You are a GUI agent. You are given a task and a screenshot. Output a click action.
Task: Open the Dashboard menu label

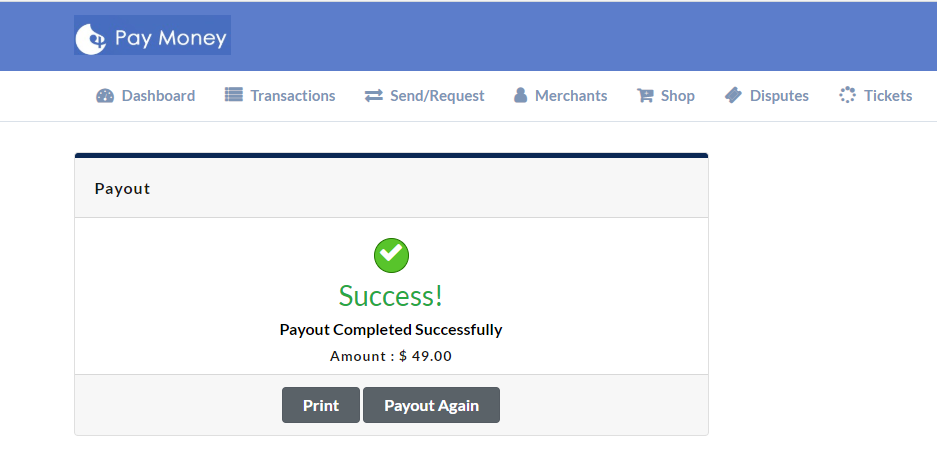click(x=158, y=96)
